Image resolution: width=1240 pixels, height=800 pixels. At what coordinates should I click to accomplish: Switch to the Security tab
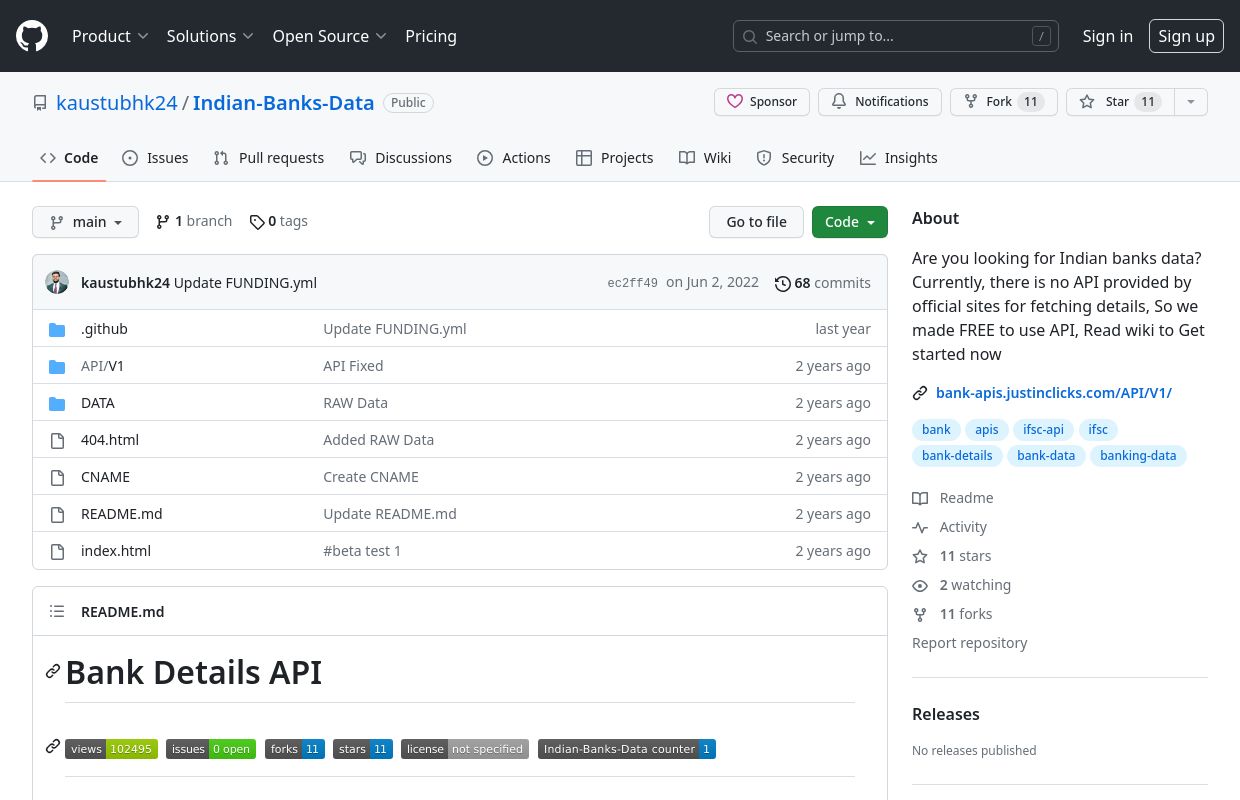coord(795,158)
